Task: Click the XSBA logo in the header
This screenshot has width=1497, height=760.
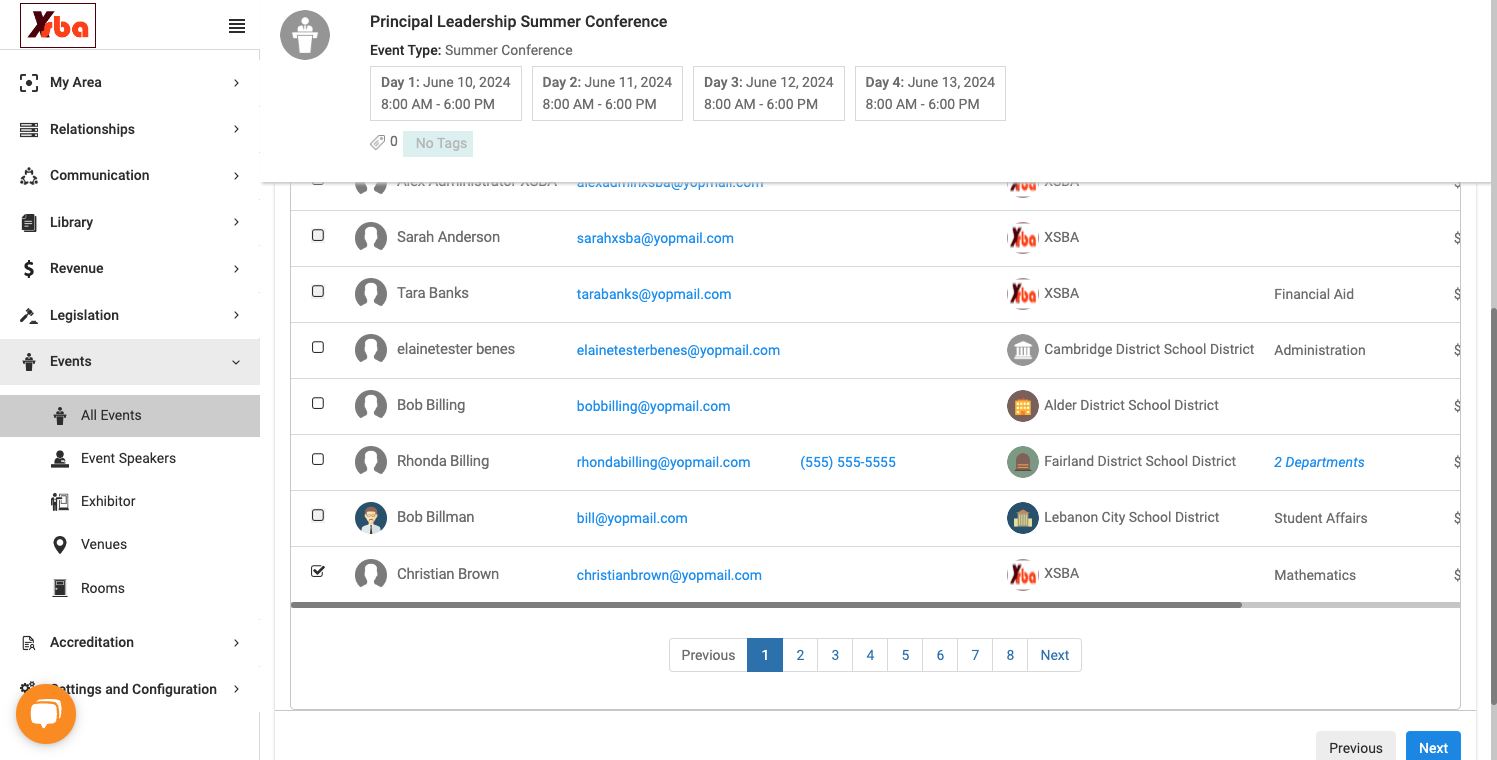Action: (58, 26)
